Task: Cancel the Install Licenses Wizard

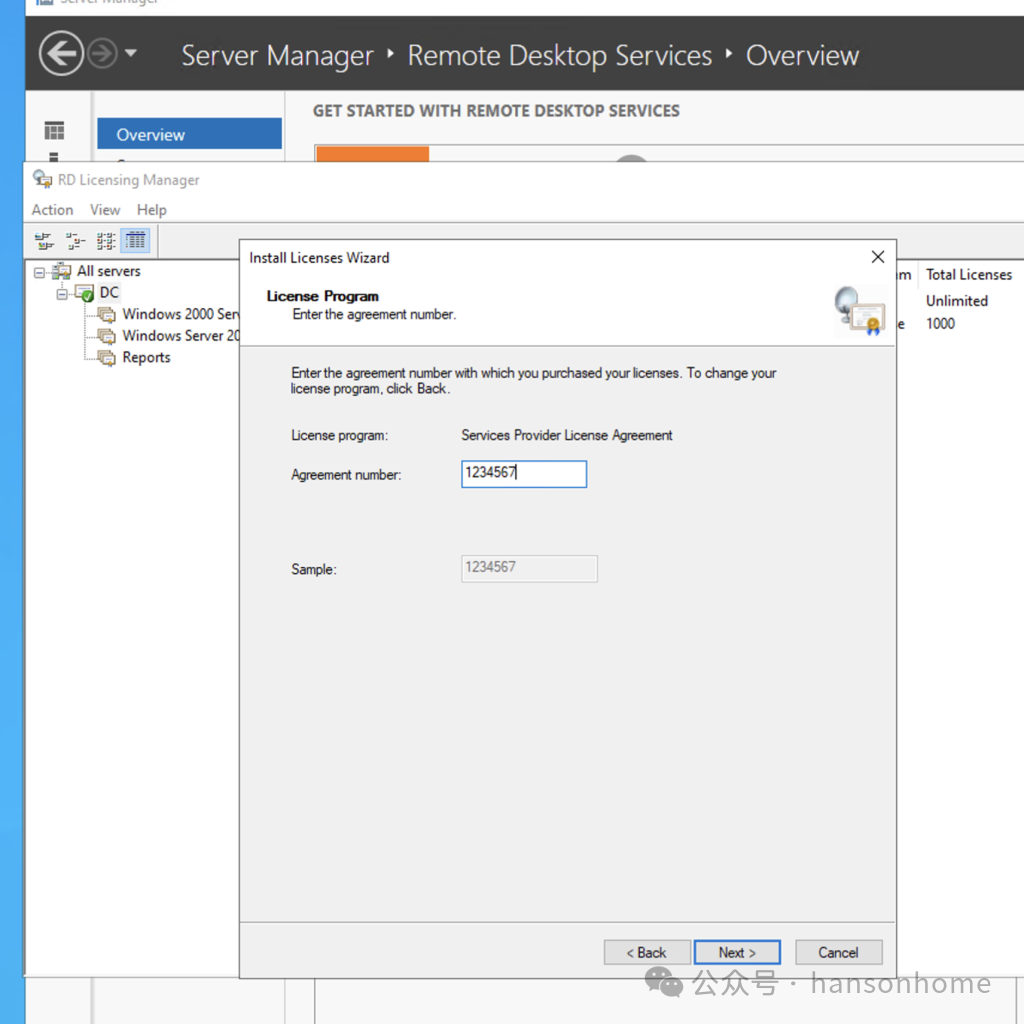Action: point(838,952)
